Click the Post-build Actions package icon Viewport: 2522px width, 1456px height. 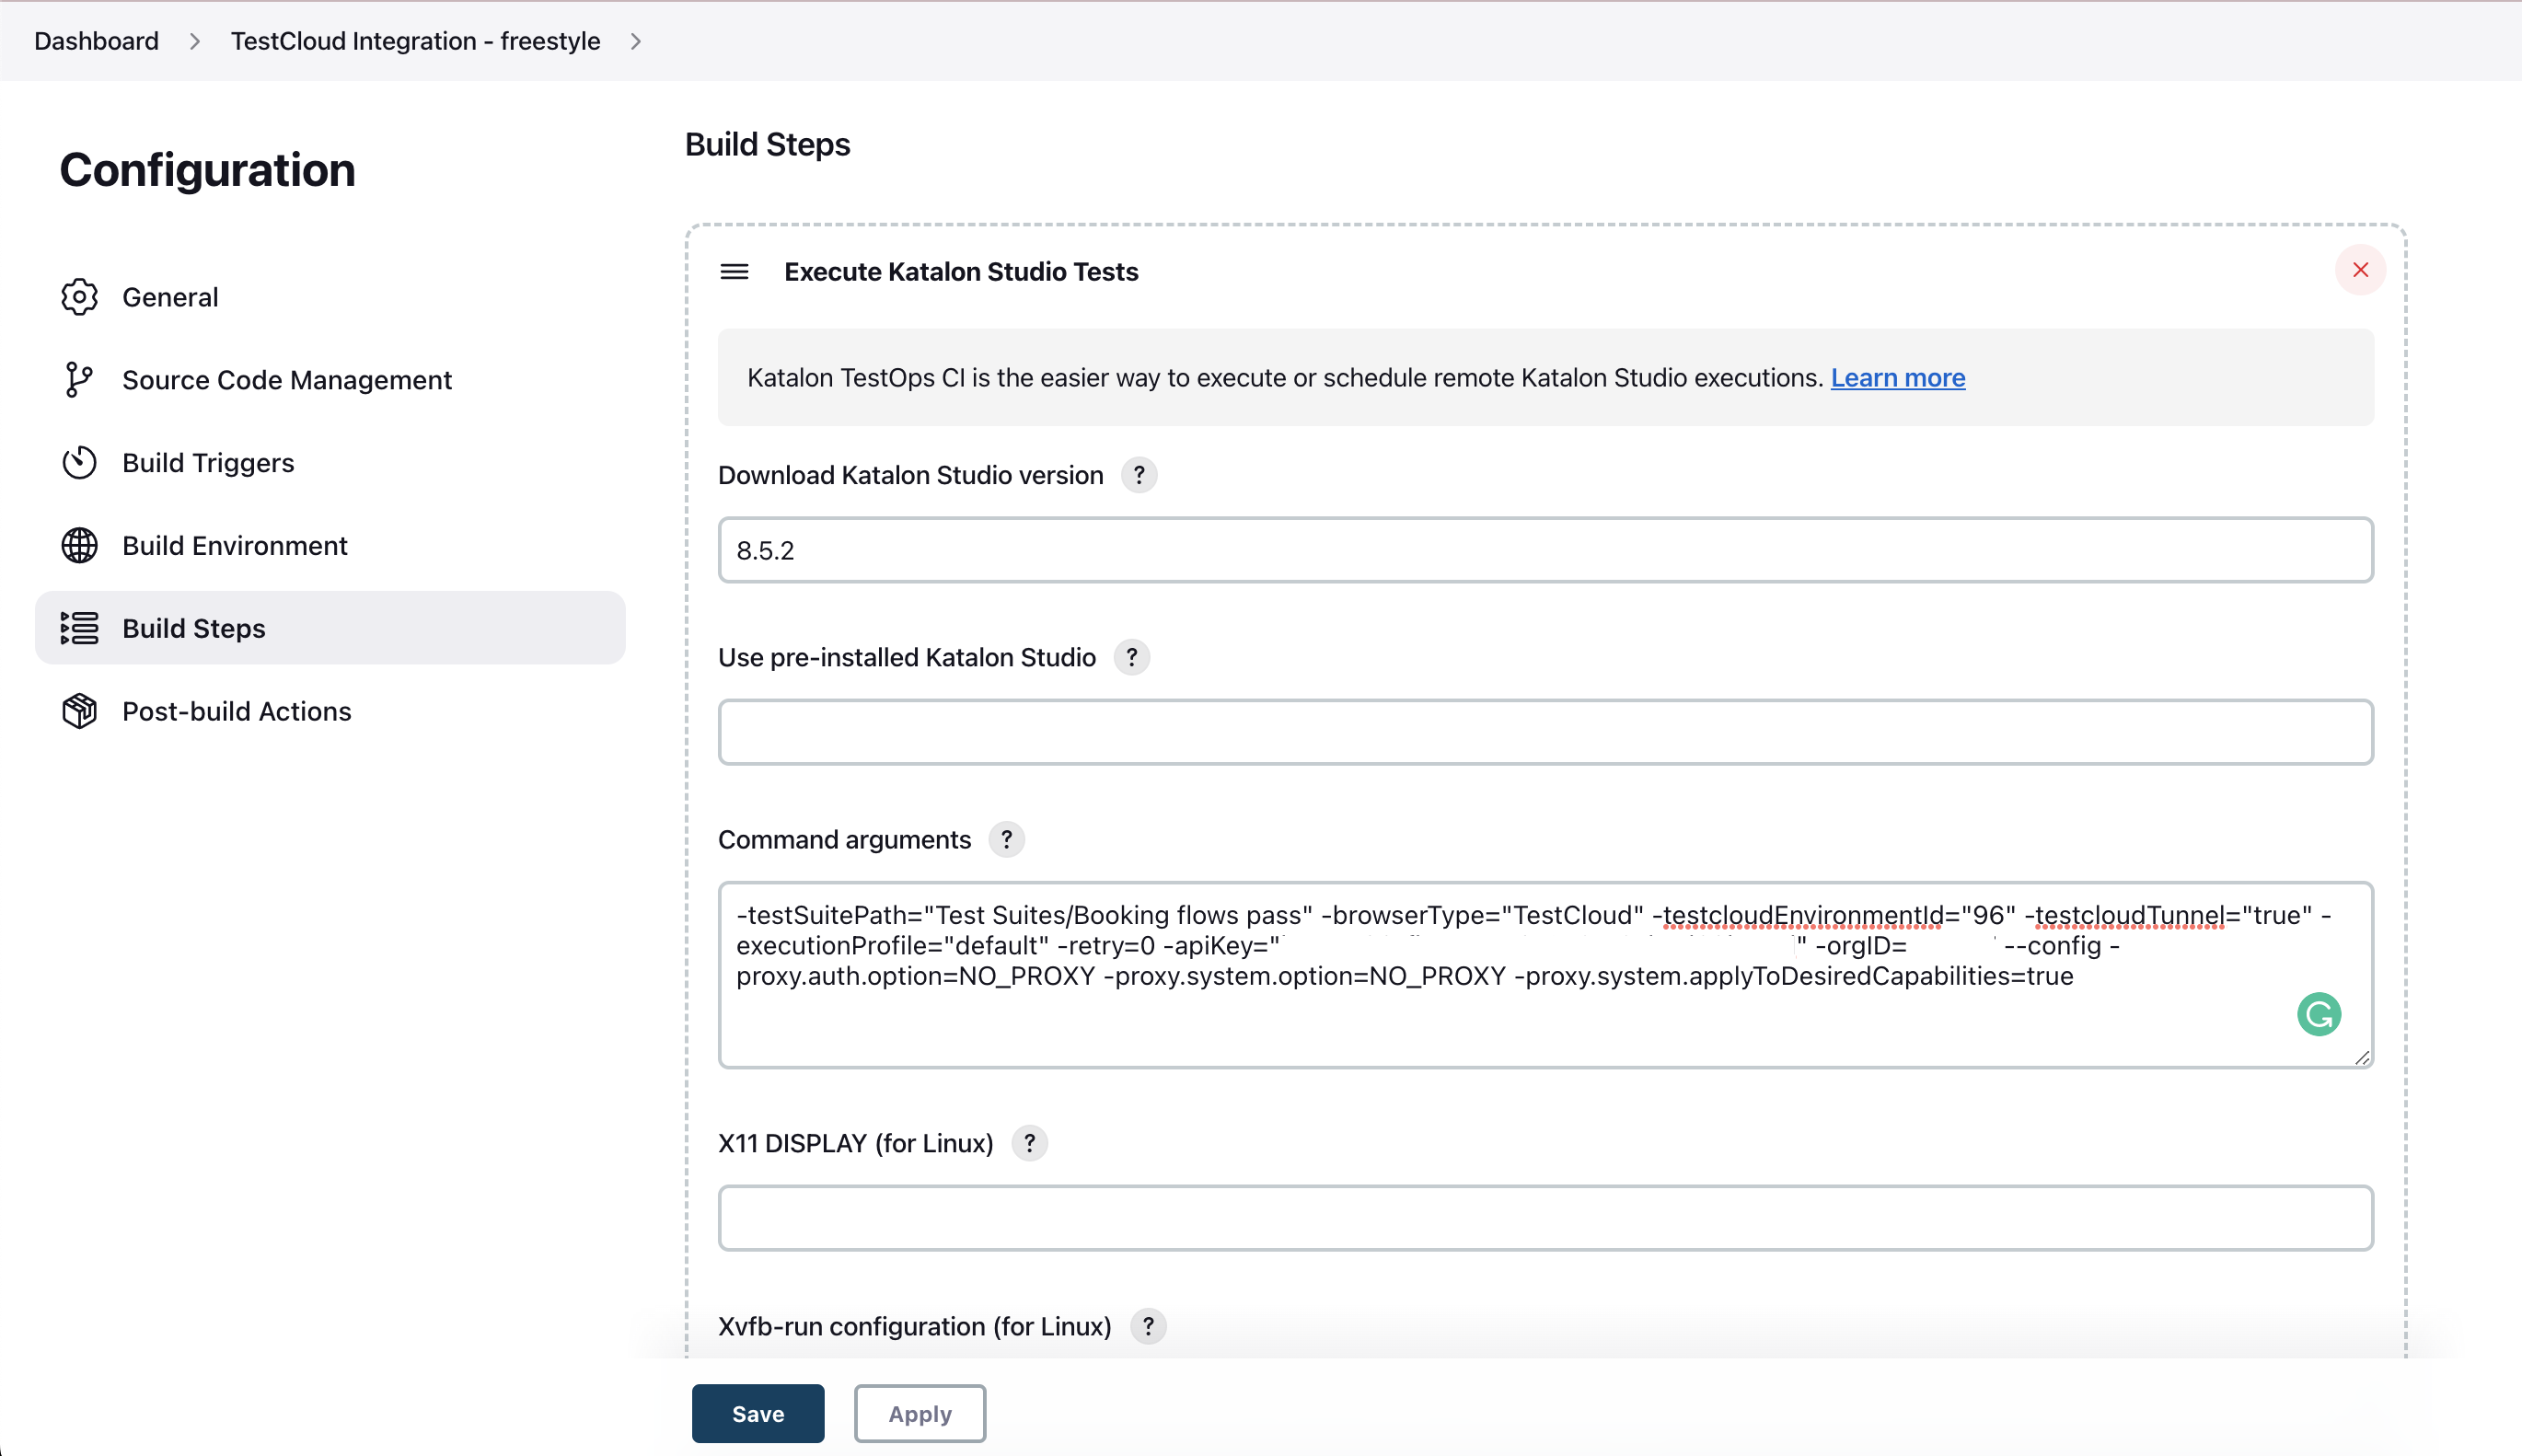(x=80, y=711)
